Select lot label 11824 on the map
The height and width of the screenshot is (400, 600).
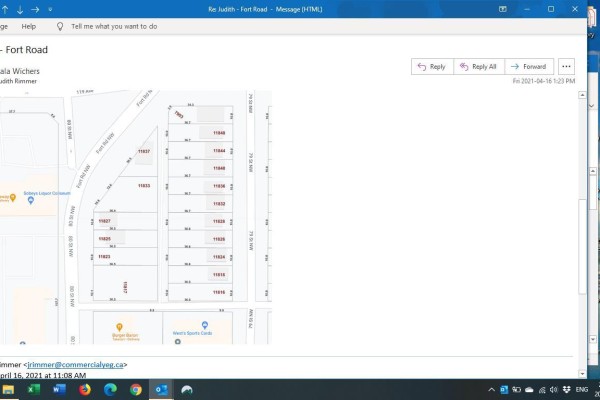pos(219,257)
